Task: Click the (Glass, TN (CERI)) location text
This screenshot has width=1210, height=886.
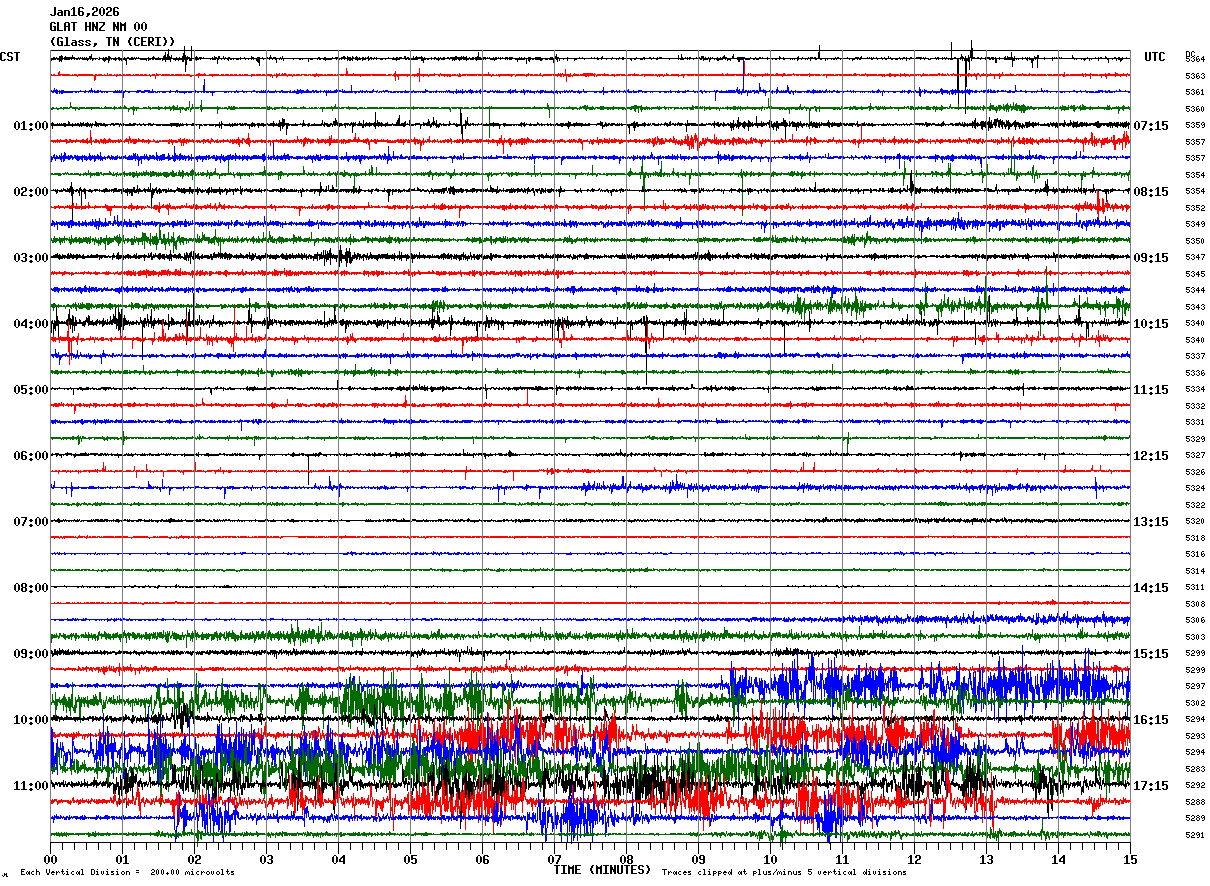Action: point(112,42)
